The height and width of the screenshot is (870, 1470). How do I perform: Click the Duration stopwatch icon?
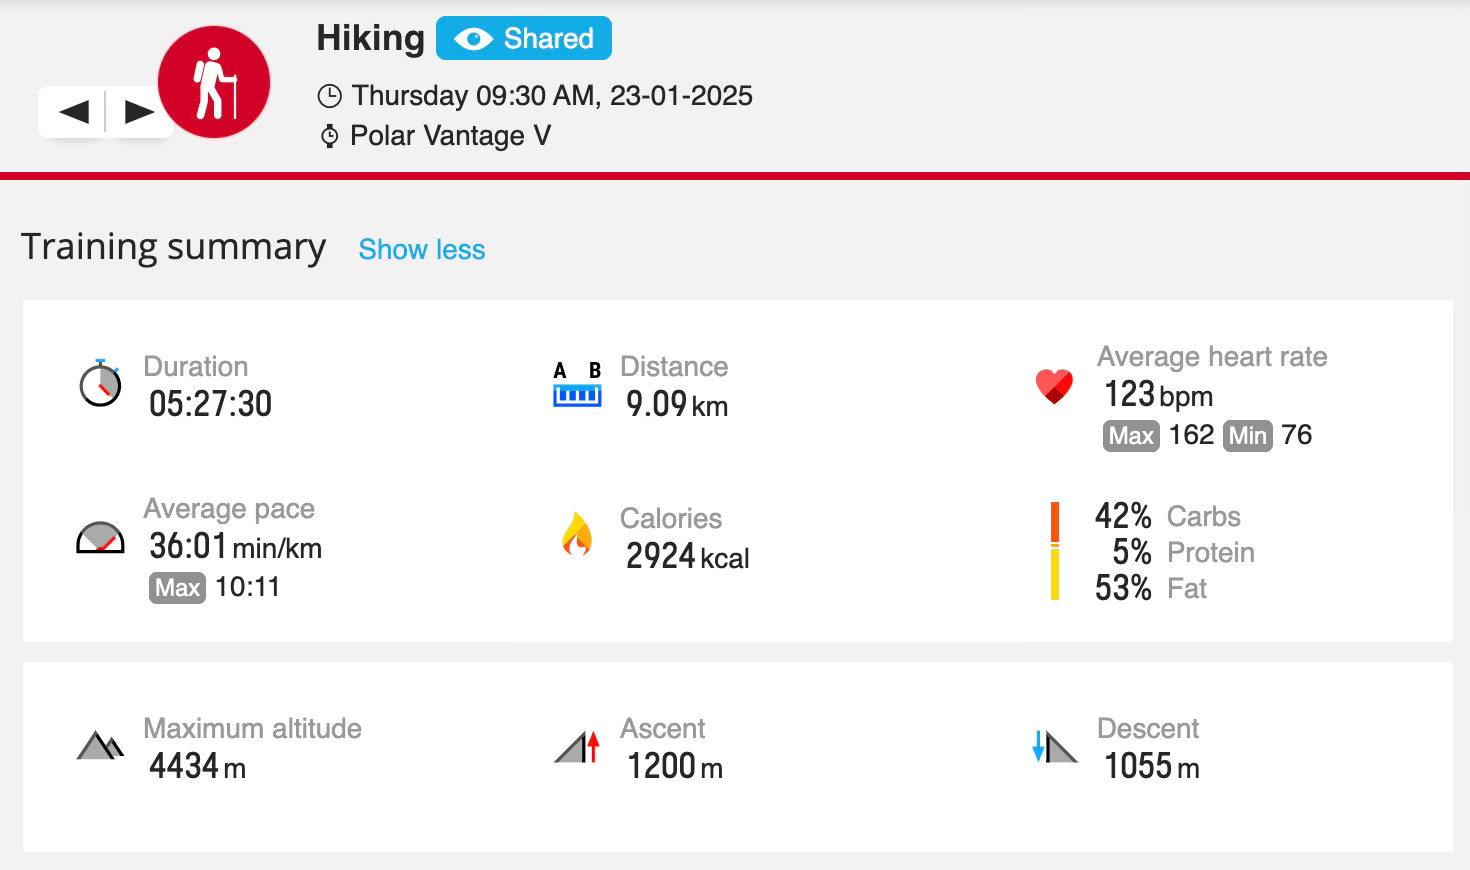click(x=100, y=383)
